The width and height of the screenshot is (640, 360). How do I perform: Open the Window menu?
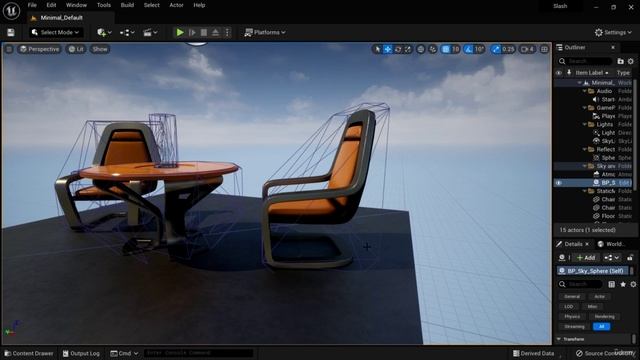click(x=76, y=5)
